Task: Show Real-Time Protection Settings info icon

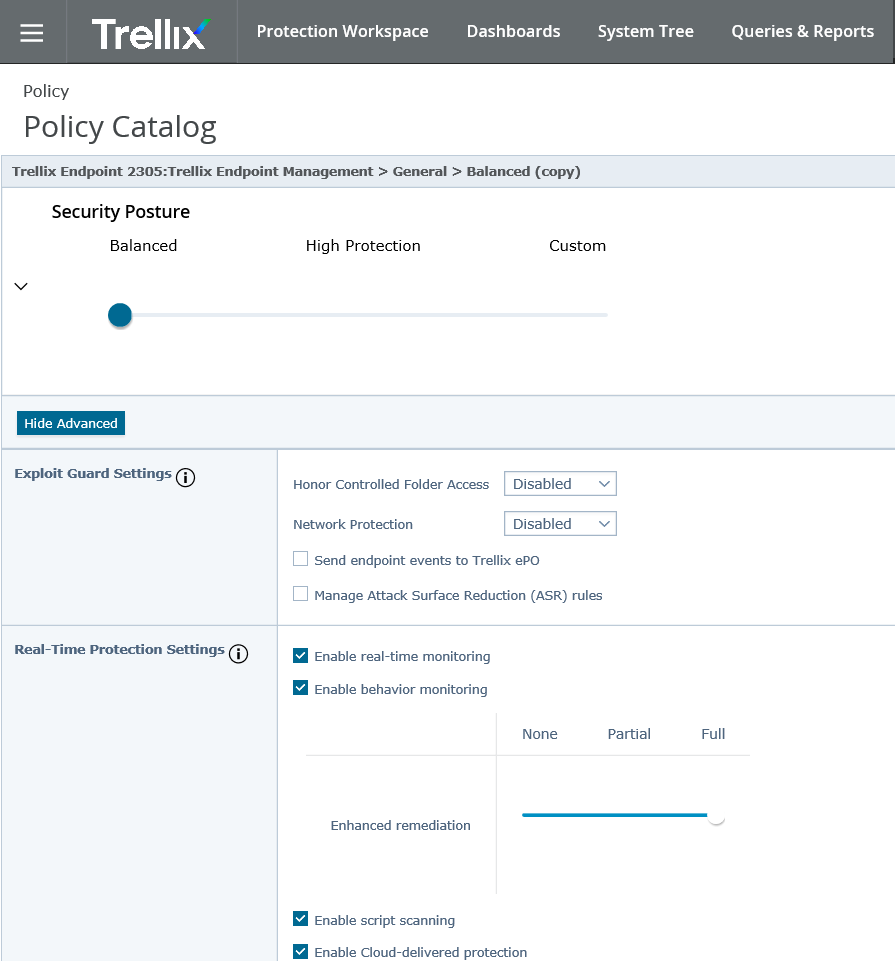Action: (238, 653)
